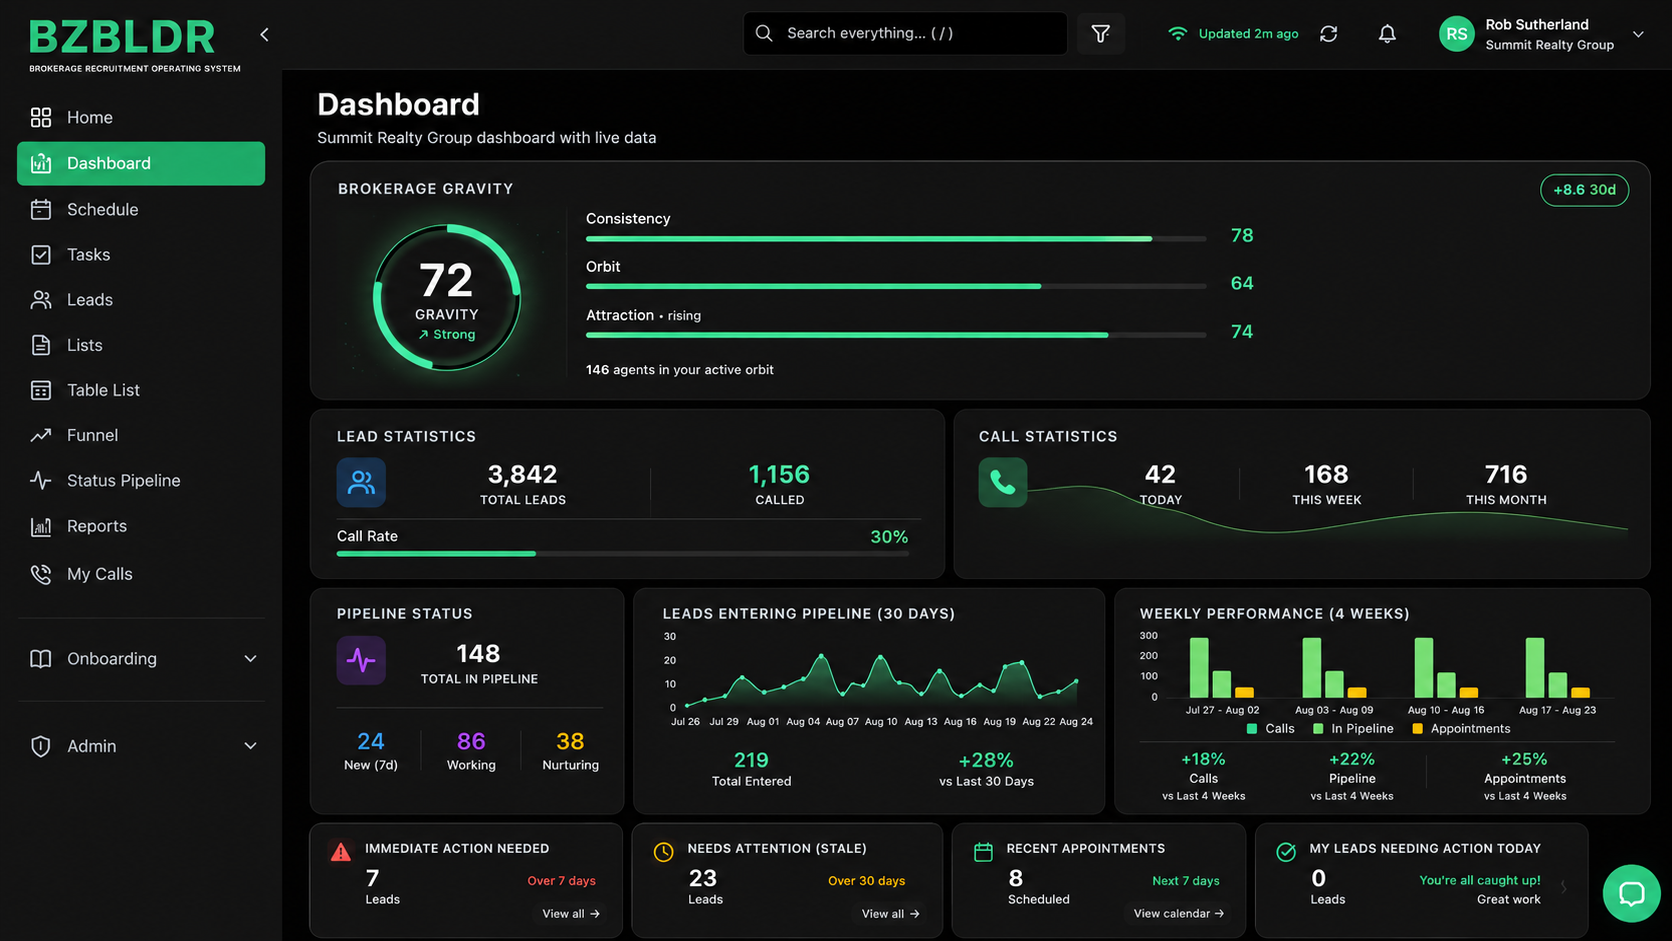
Task: Click the red warning triangle icon
Action: 341,852
